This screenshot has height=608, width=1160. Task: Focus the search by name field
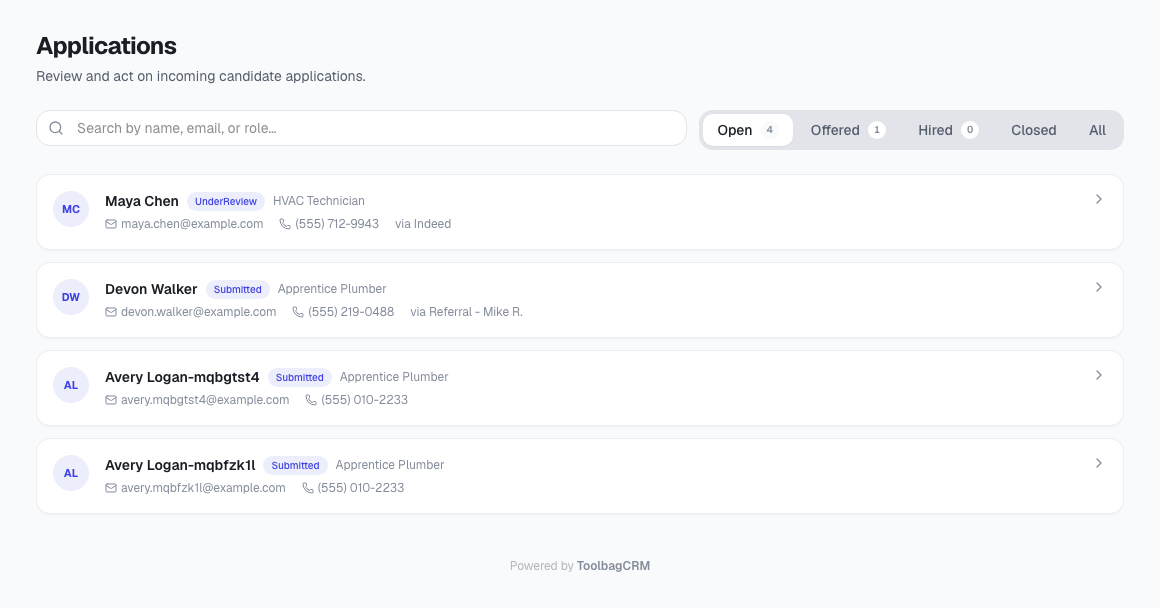click(362, 129)
